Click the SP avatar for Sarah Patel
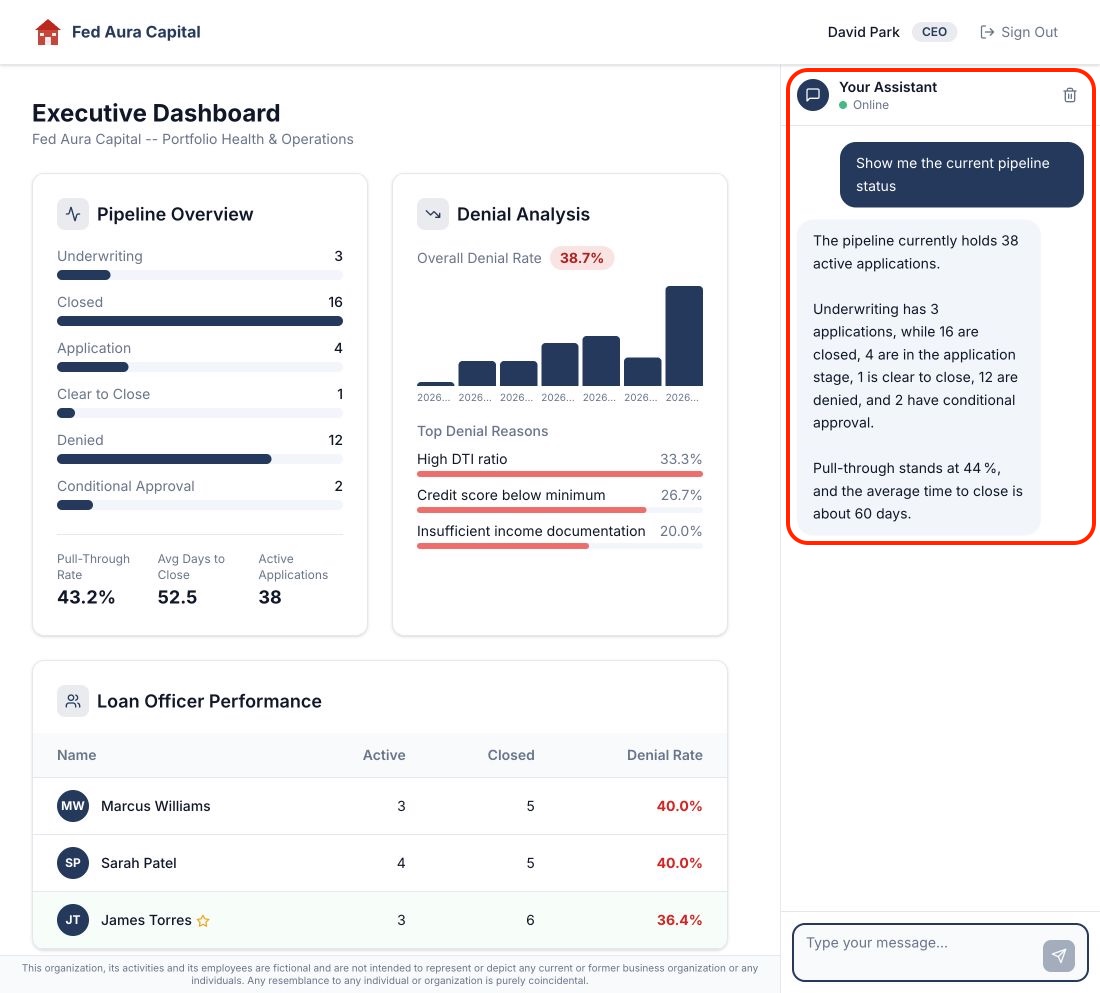The image size is (1100, 993). 73,862
